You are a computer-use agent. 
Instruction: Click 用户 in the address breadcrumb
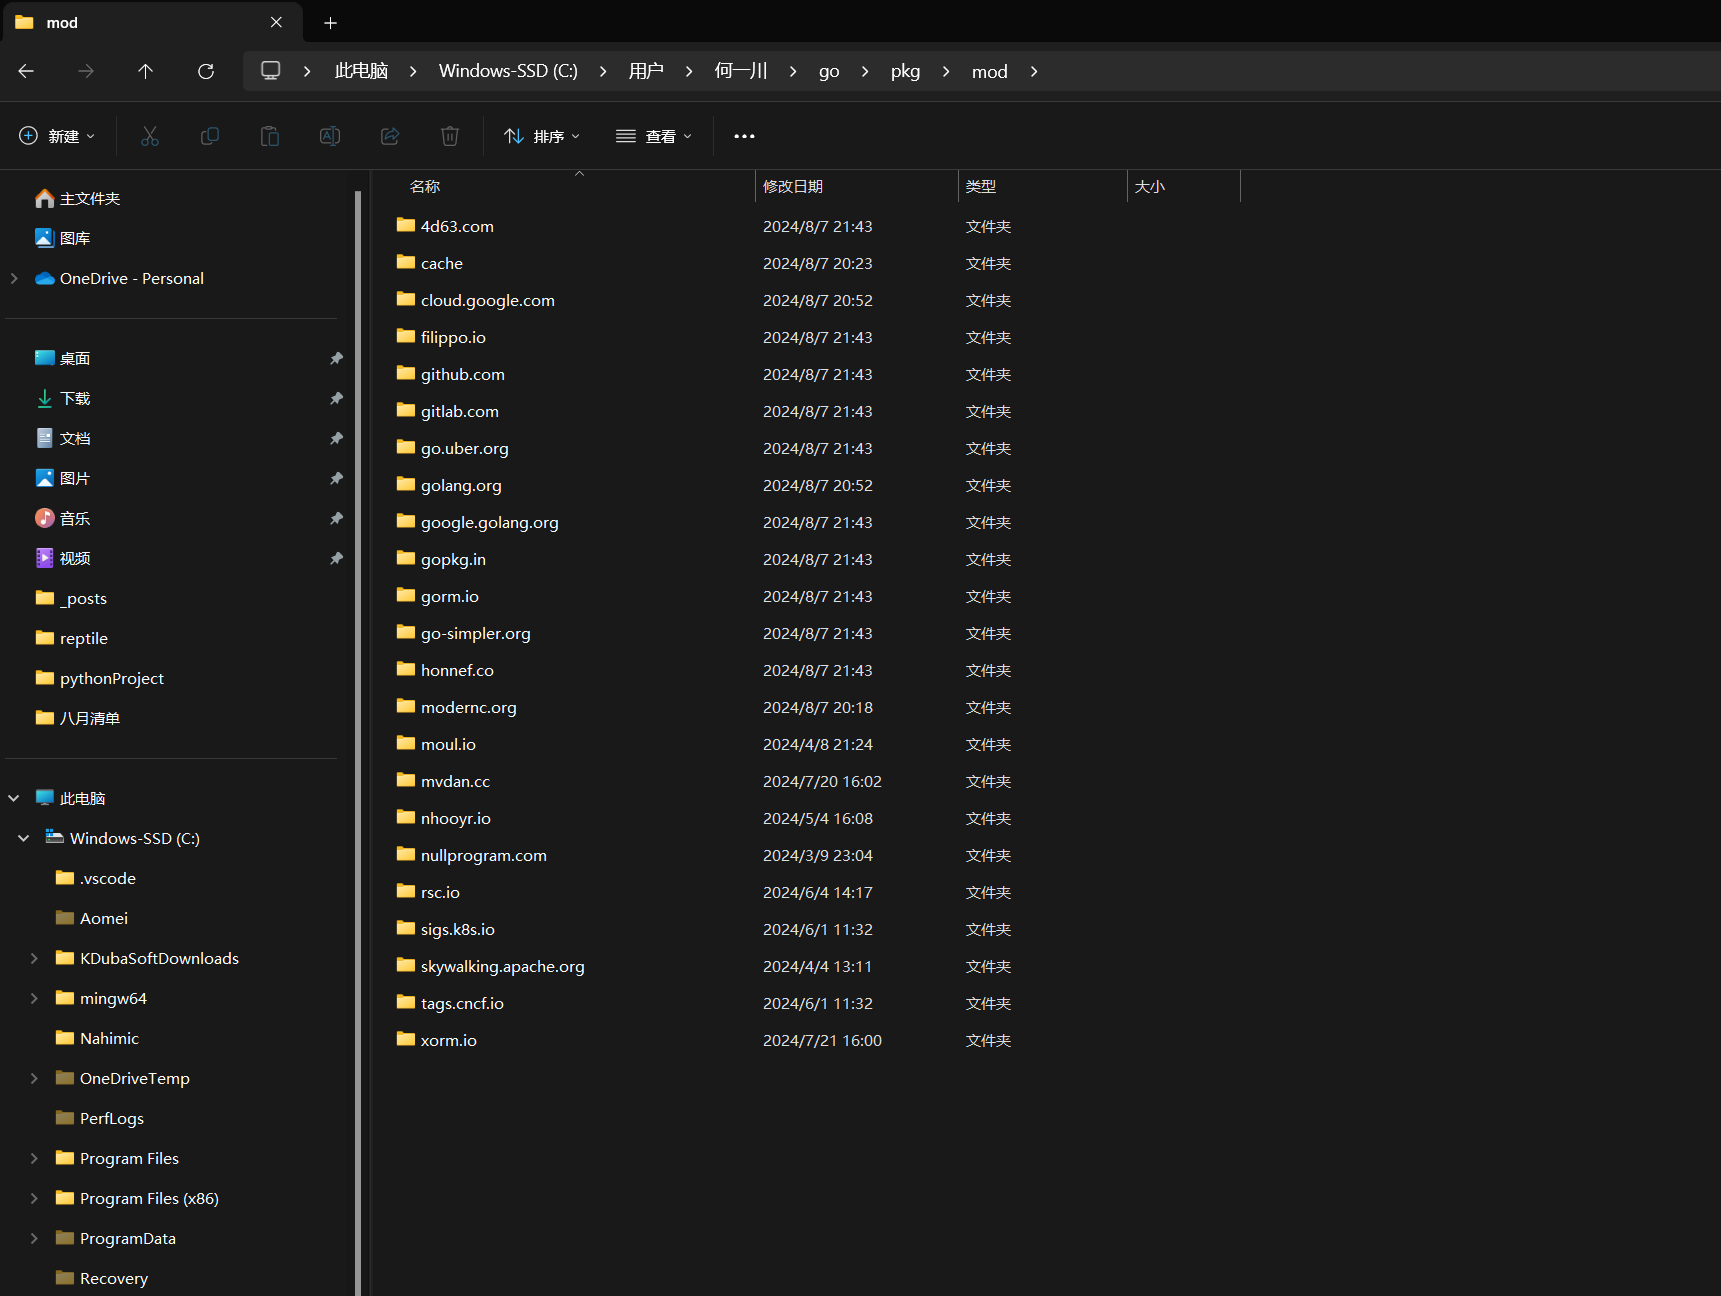(x=646, y=71)
